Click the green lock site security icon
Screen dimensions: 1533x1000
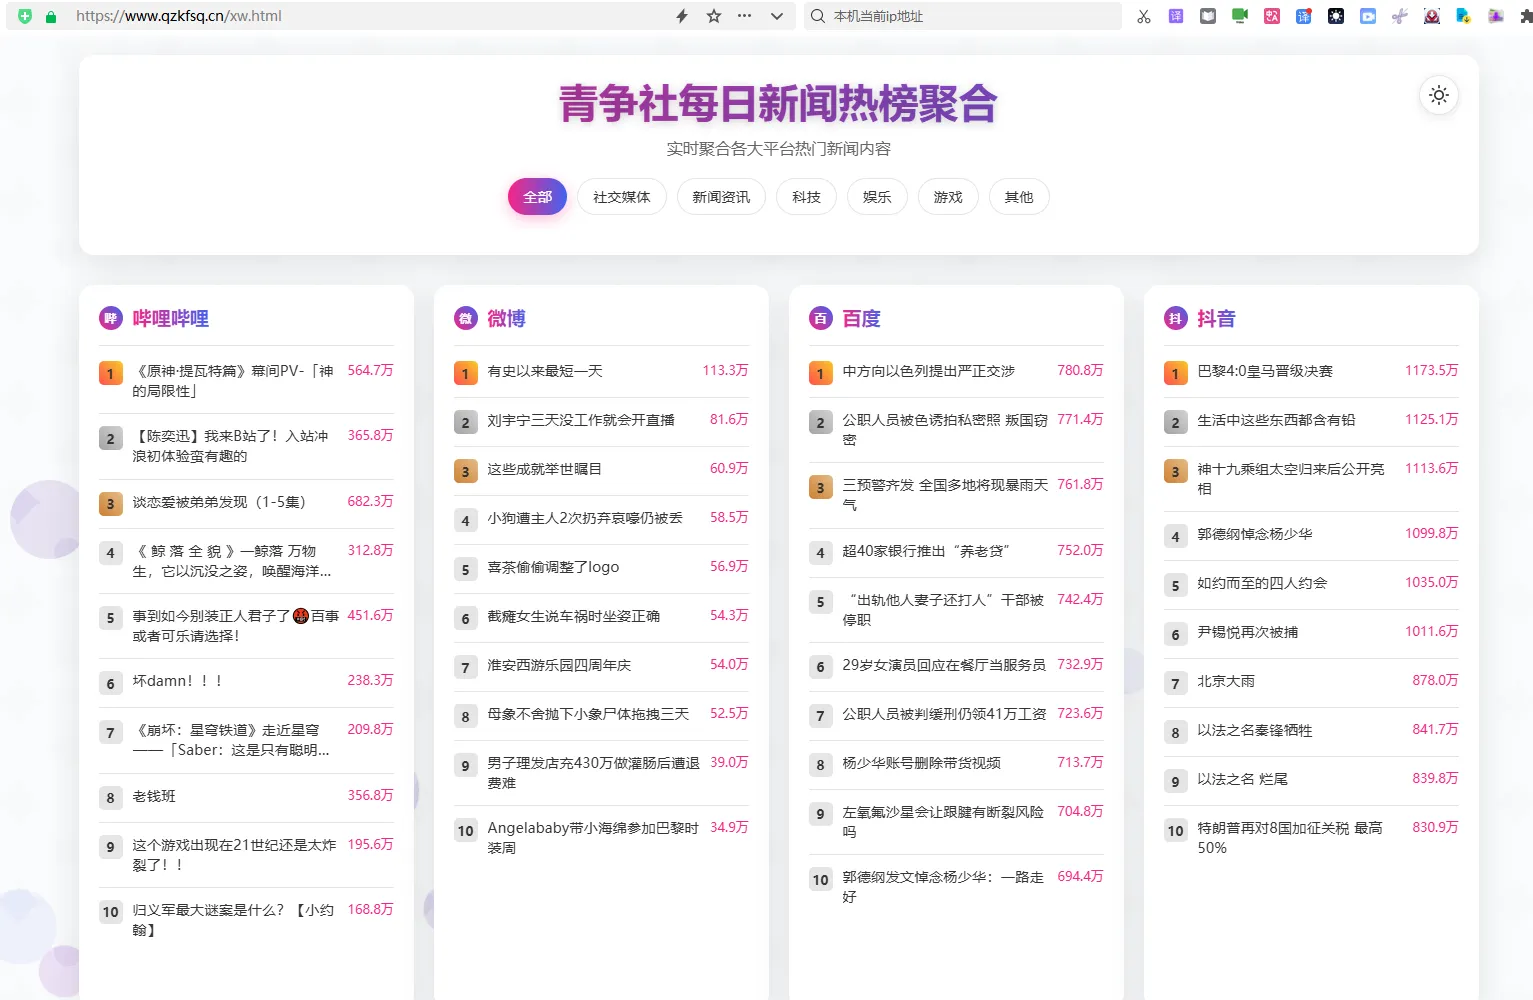pos(51,16)
